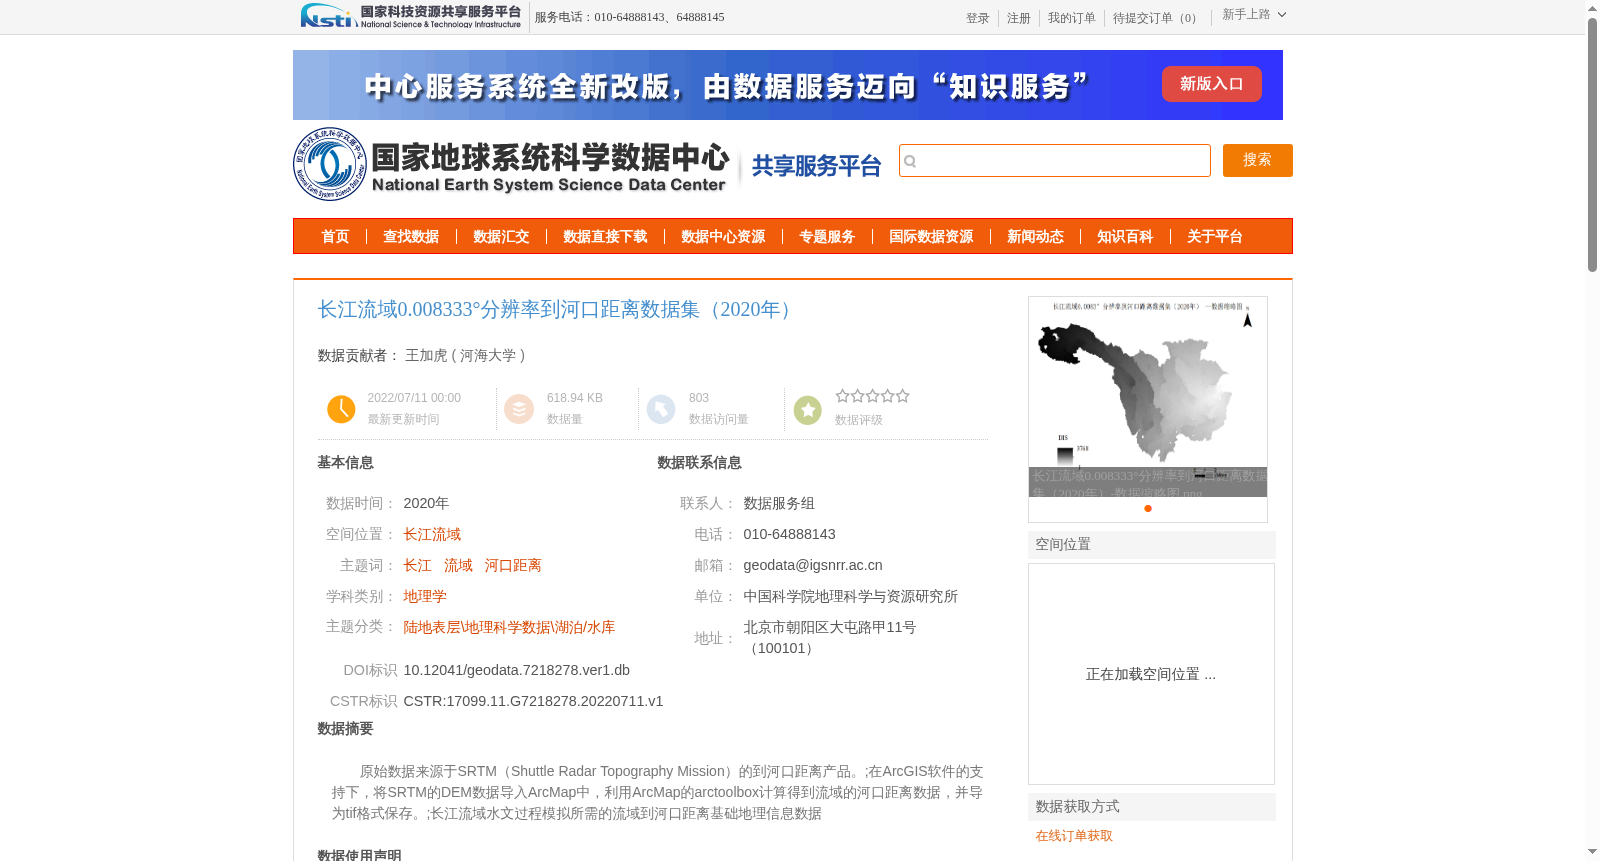
Task: Click the 新版入口 banner button
Action: coord(1211,84)
